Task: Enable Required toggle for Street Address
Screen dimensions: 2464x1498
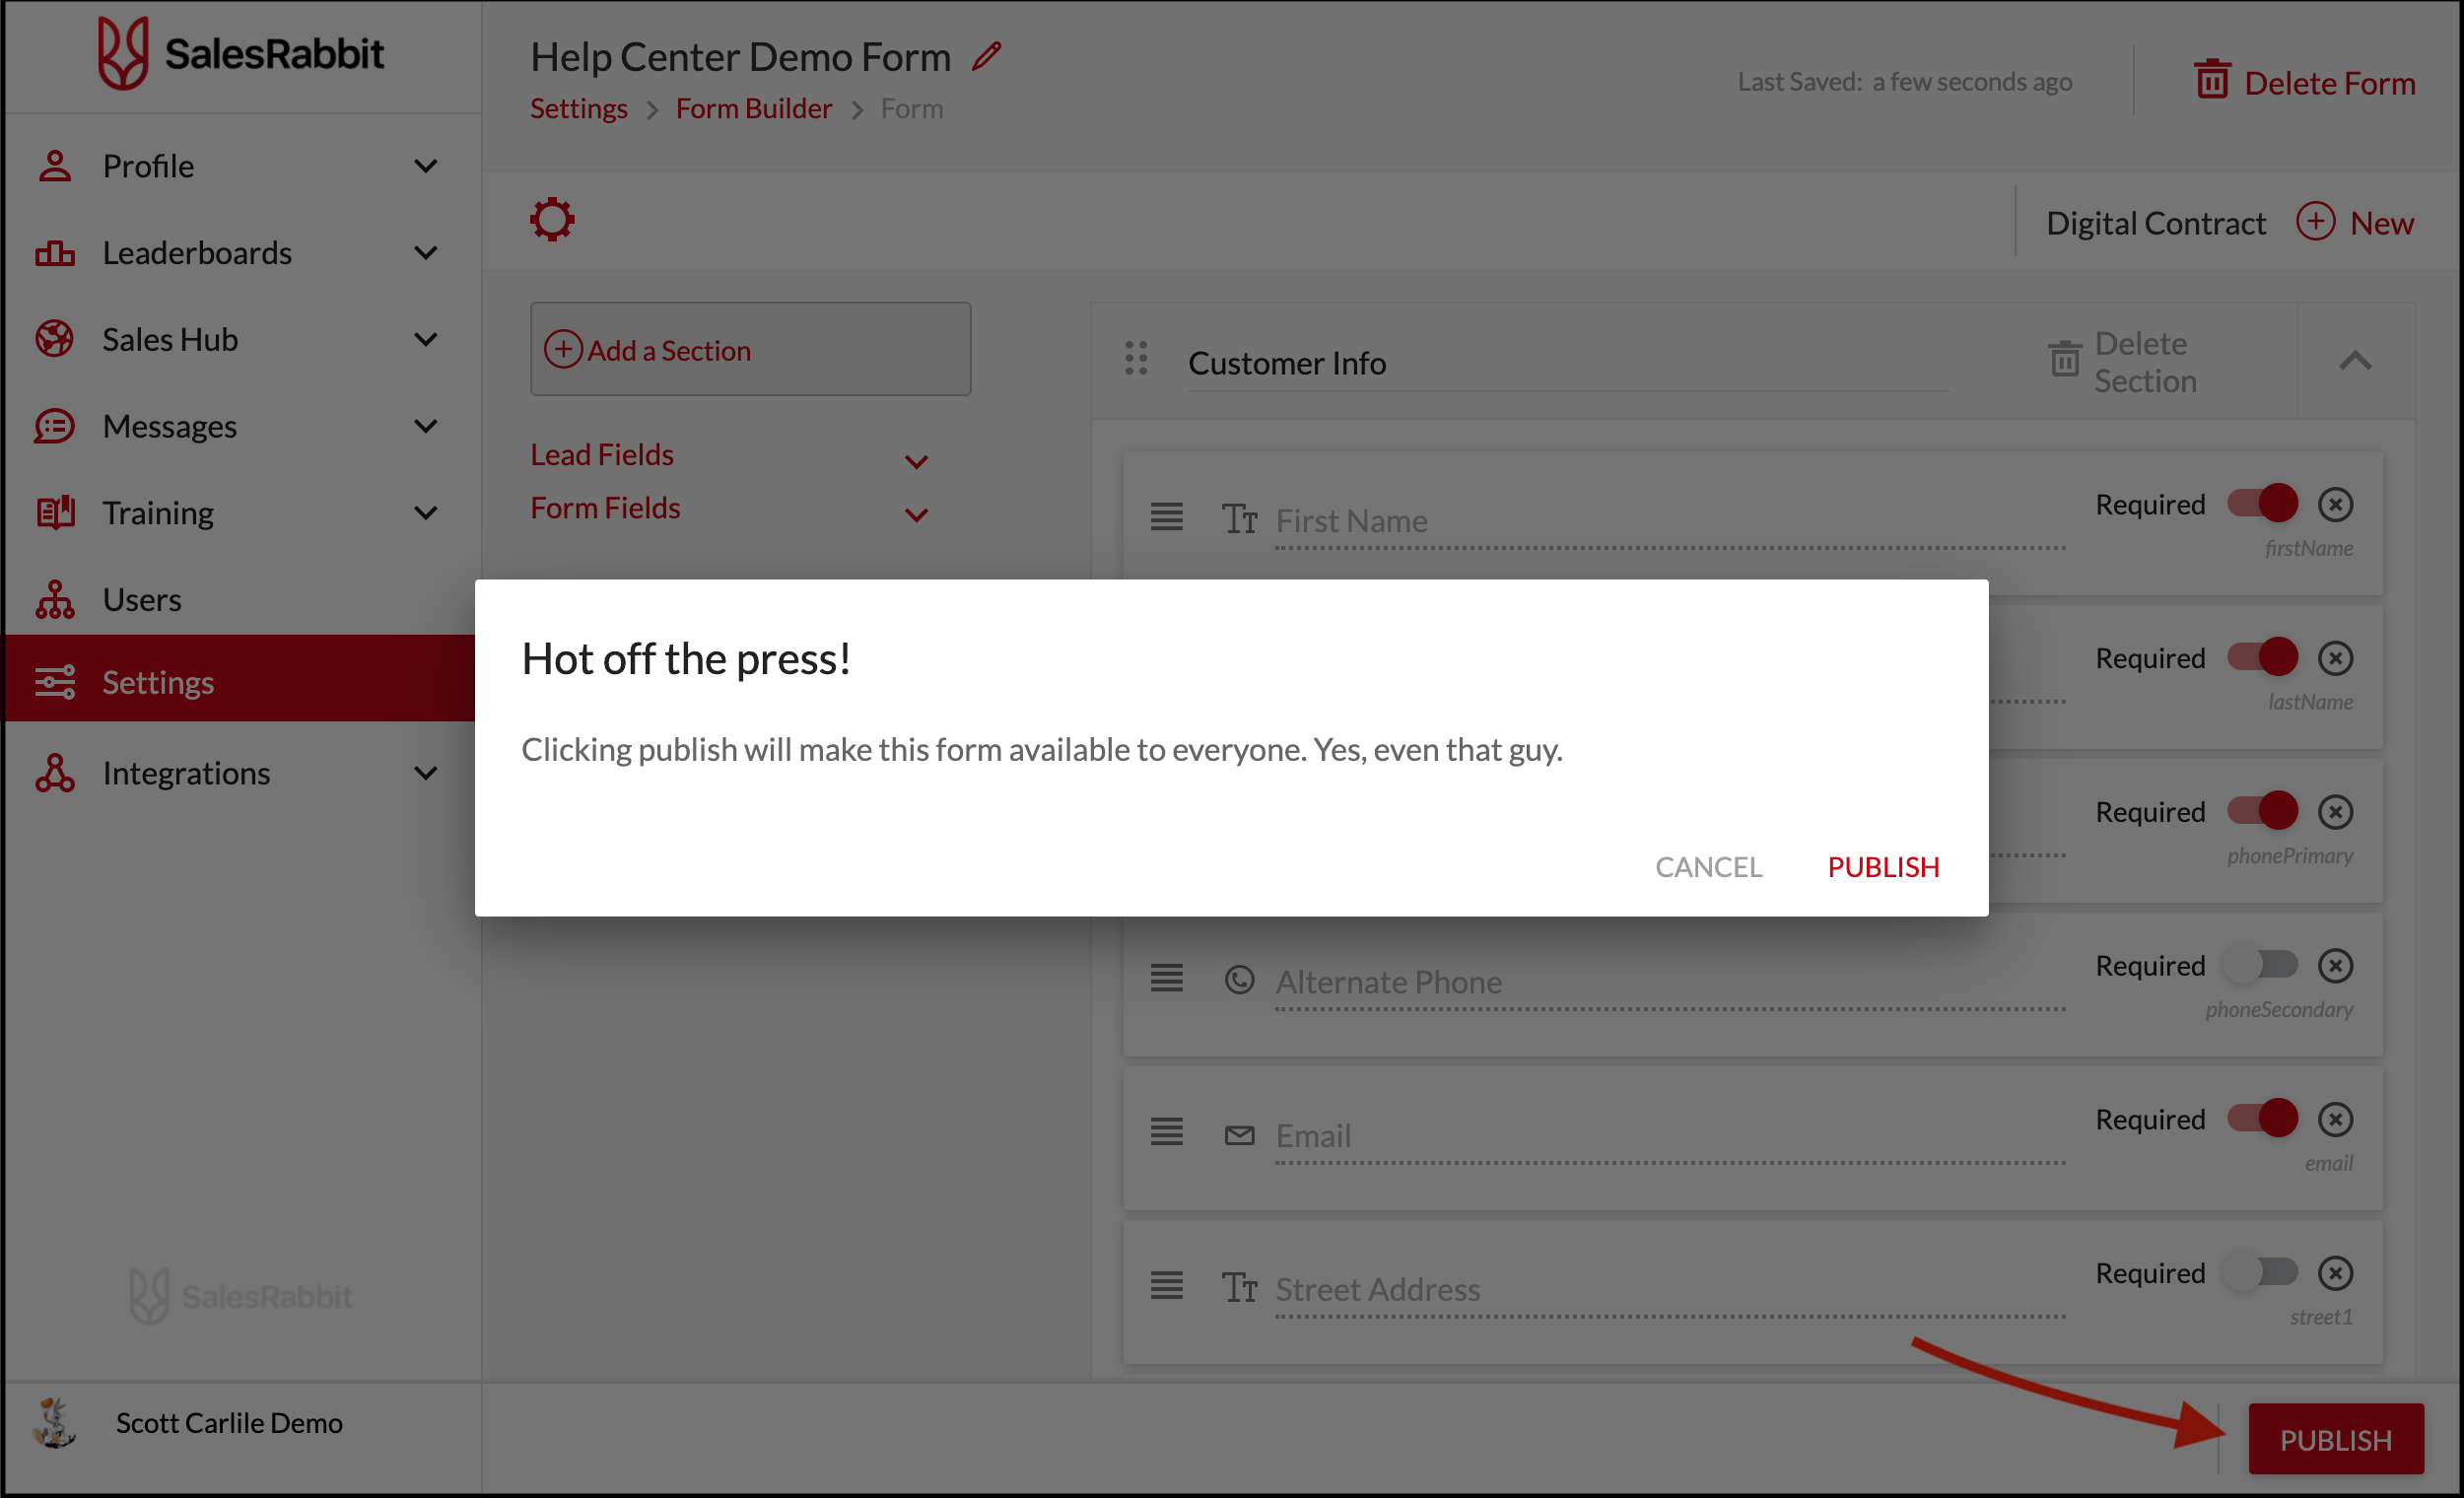Action: coord(2261,1273)
